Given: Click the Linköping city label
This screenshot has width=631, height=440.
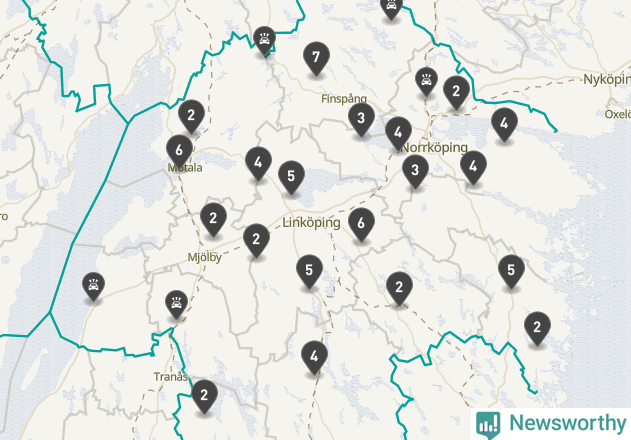Looking at the screenshot, I should point(311,223).
